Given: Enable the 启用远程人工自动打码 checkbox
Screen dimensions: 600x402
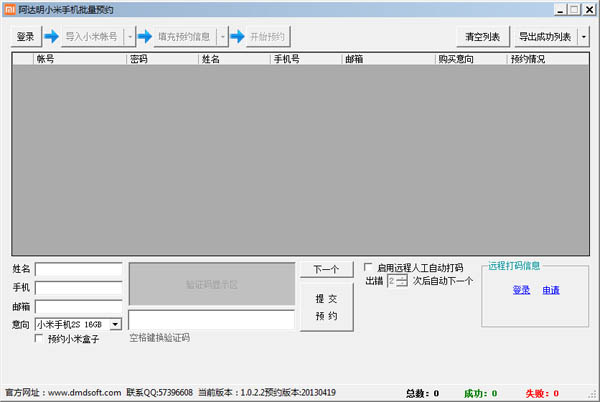Looking at the screenshot, I should 368,267.
